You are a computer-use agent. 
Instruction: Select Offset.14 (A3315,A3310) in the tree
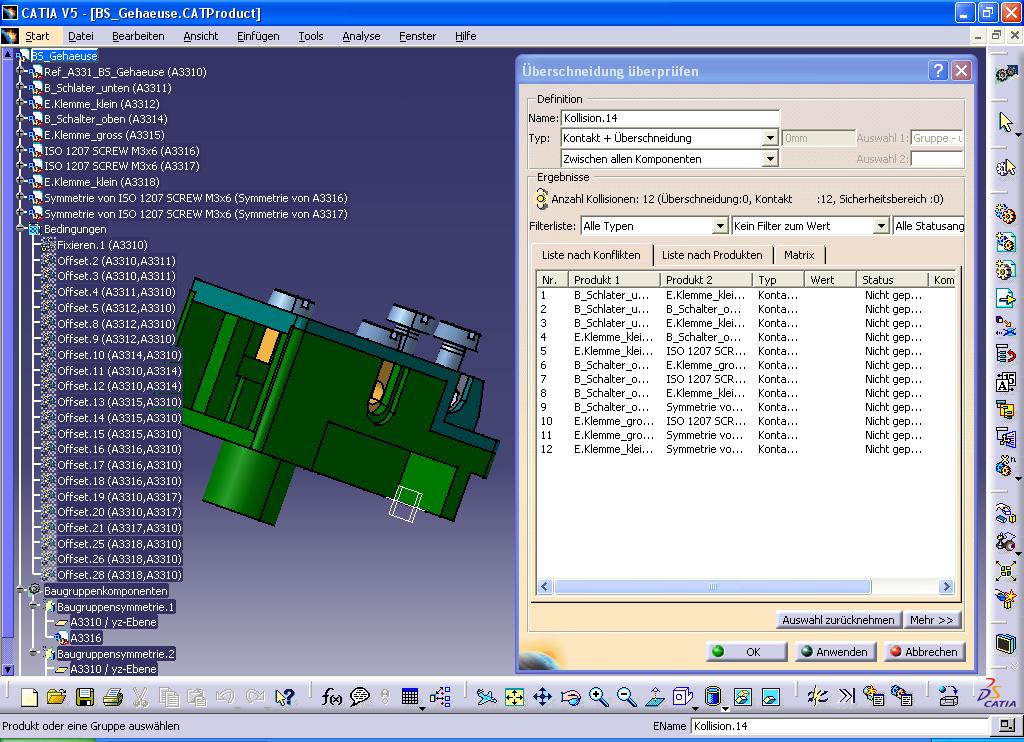coord(119,417)
